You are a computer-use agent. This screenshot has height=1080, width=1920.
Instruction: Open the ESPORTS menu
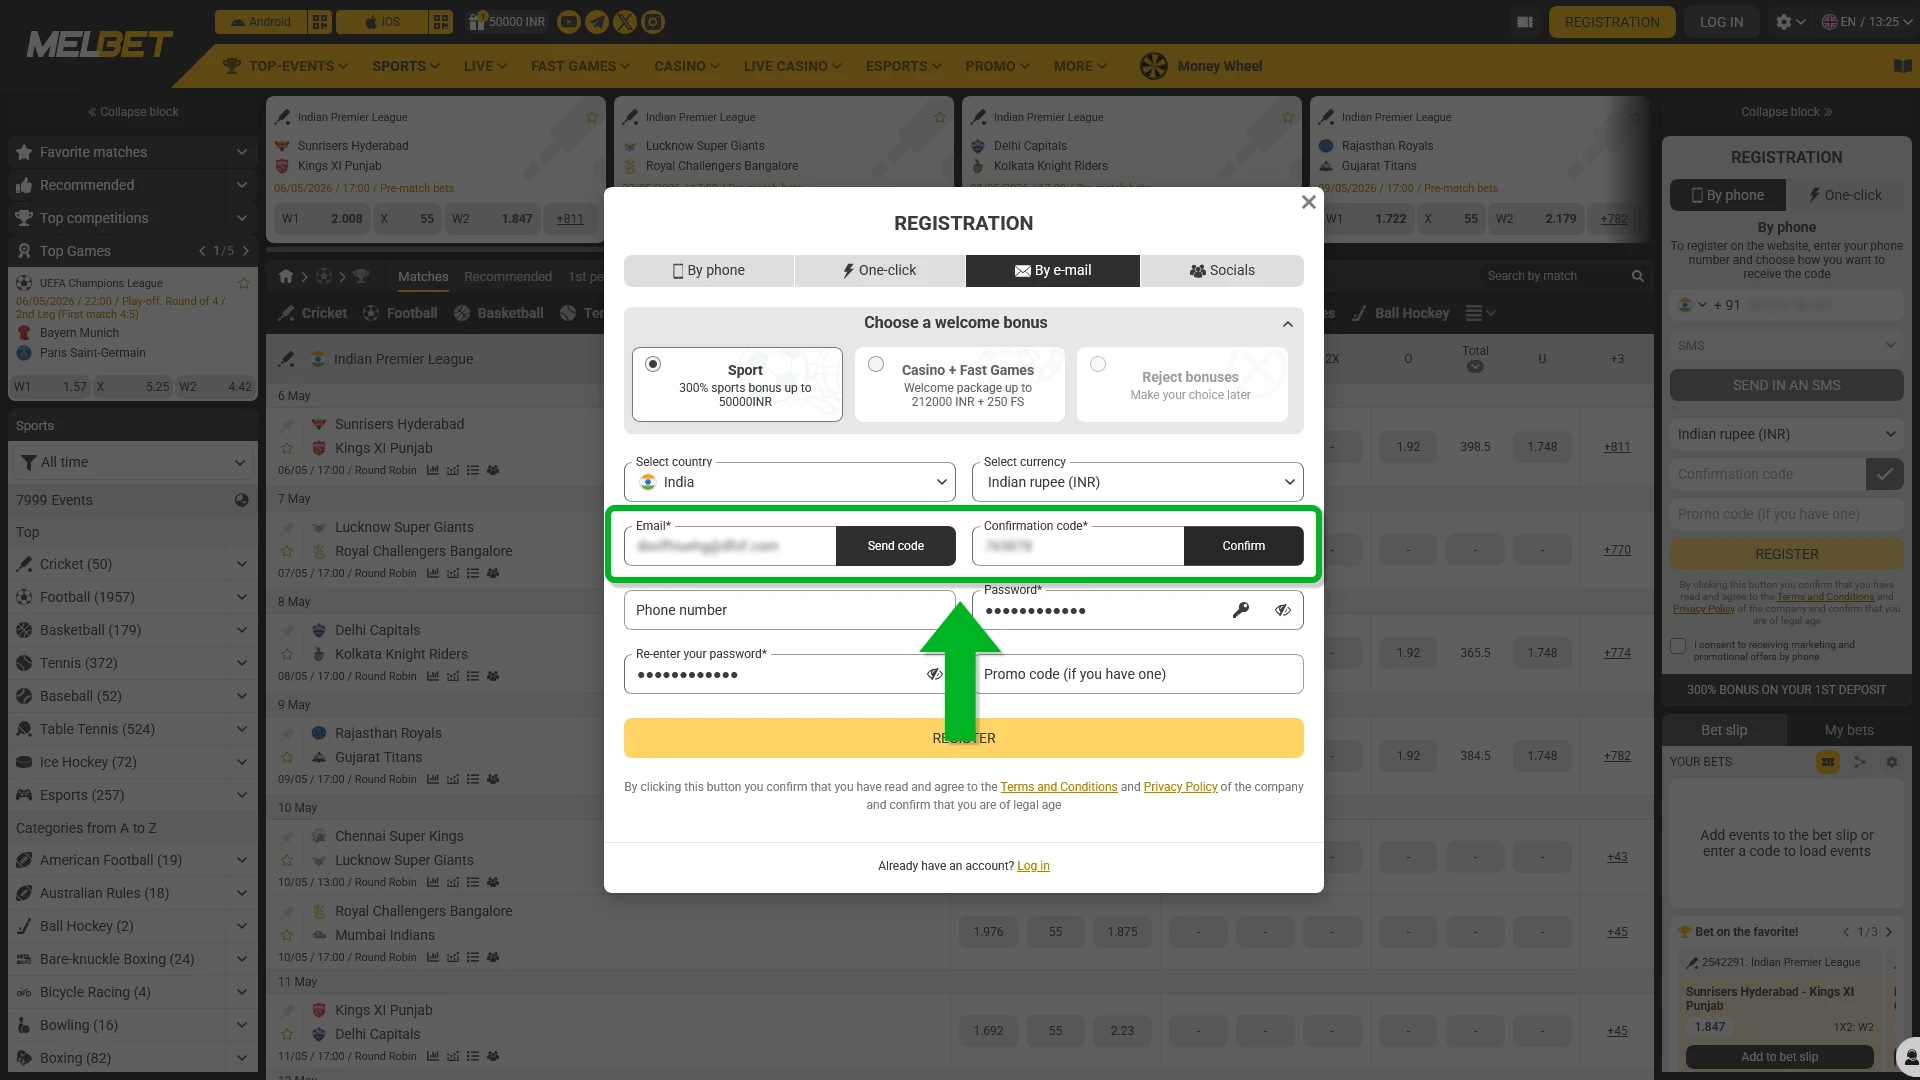pos(904,66)
